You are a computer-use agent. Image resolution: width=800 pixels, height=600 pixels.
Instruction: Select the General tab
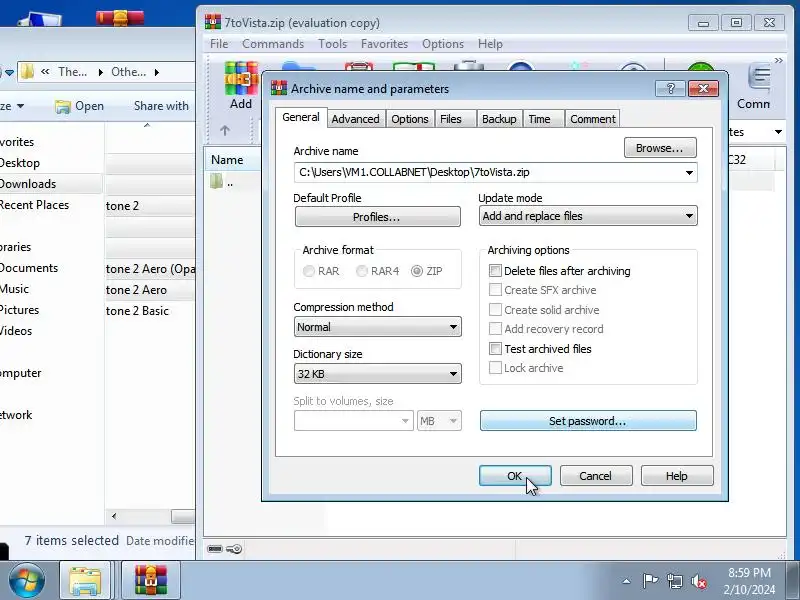click(301, 117)
